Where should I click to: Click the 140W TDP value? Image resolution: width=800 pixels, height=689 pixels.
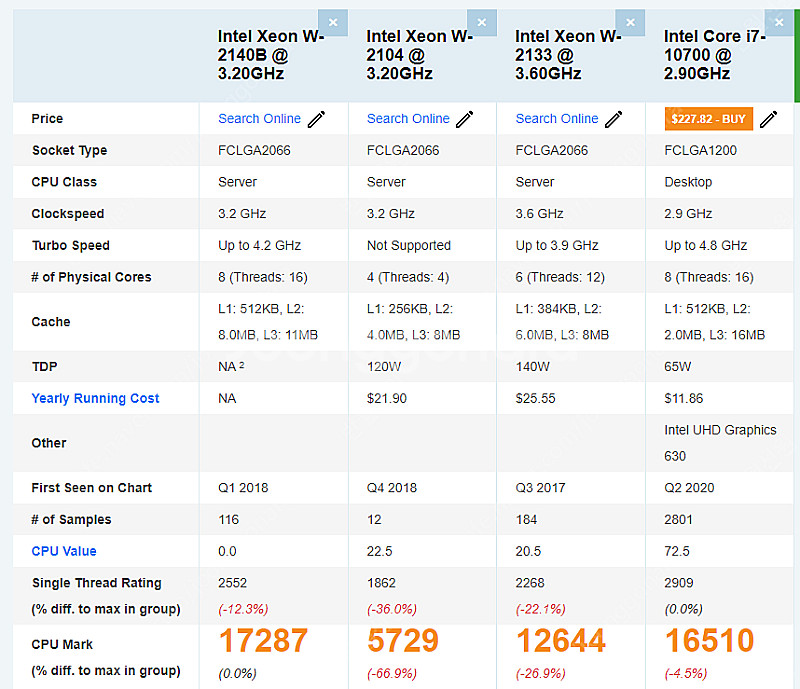[x=533, y=367]
